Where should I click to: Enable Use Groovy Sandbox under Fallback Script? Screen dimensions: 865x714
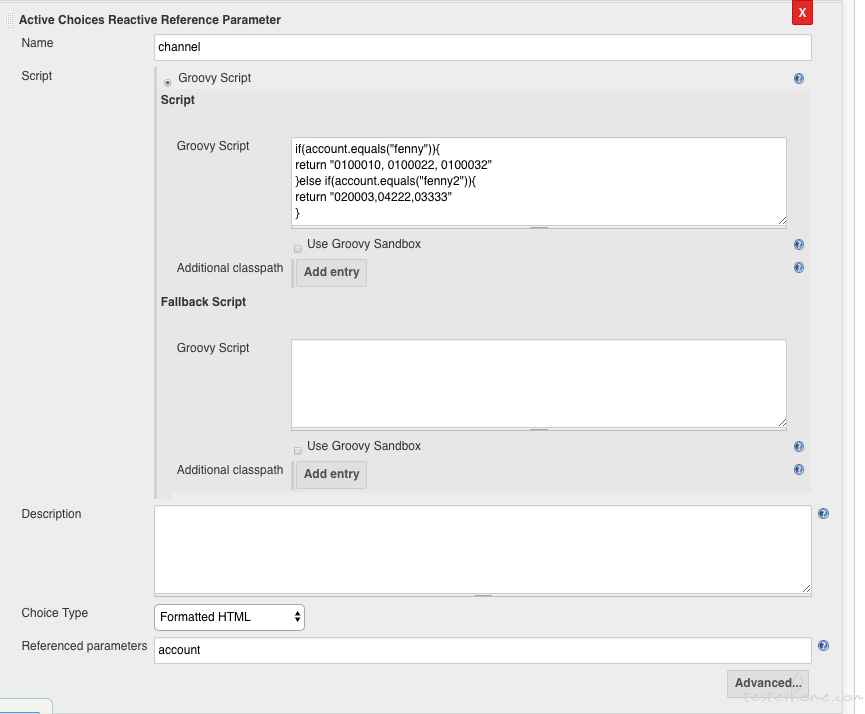click(298, 451)
